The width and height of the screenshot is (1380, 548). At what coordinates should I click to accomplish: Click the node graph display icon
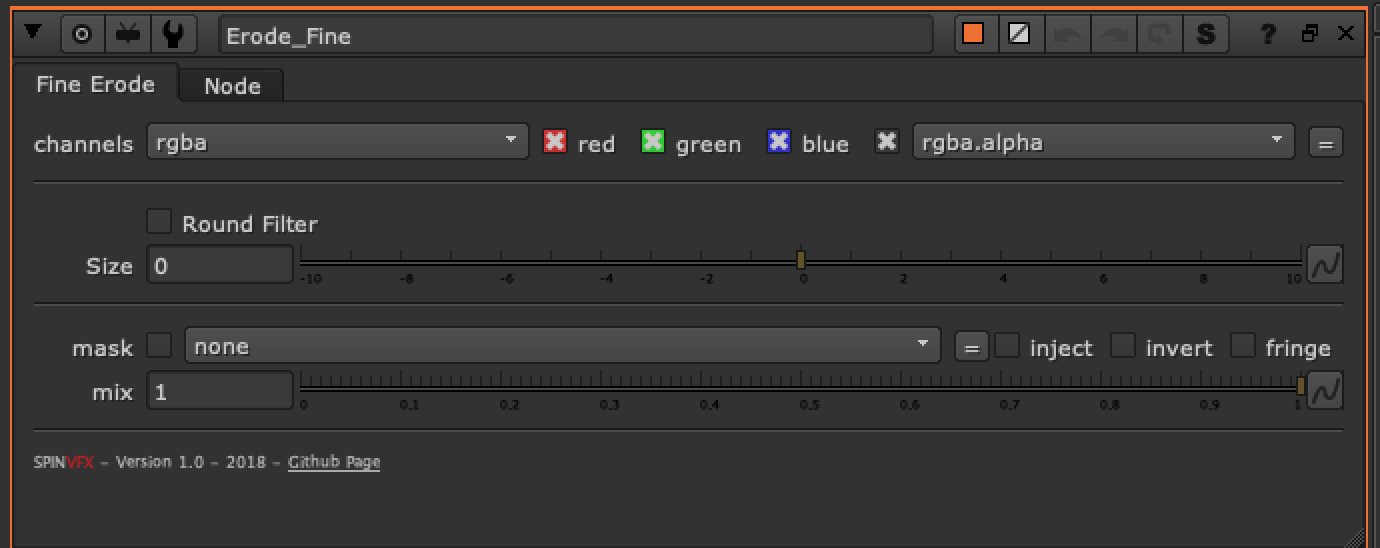click(x=128, y=35)
